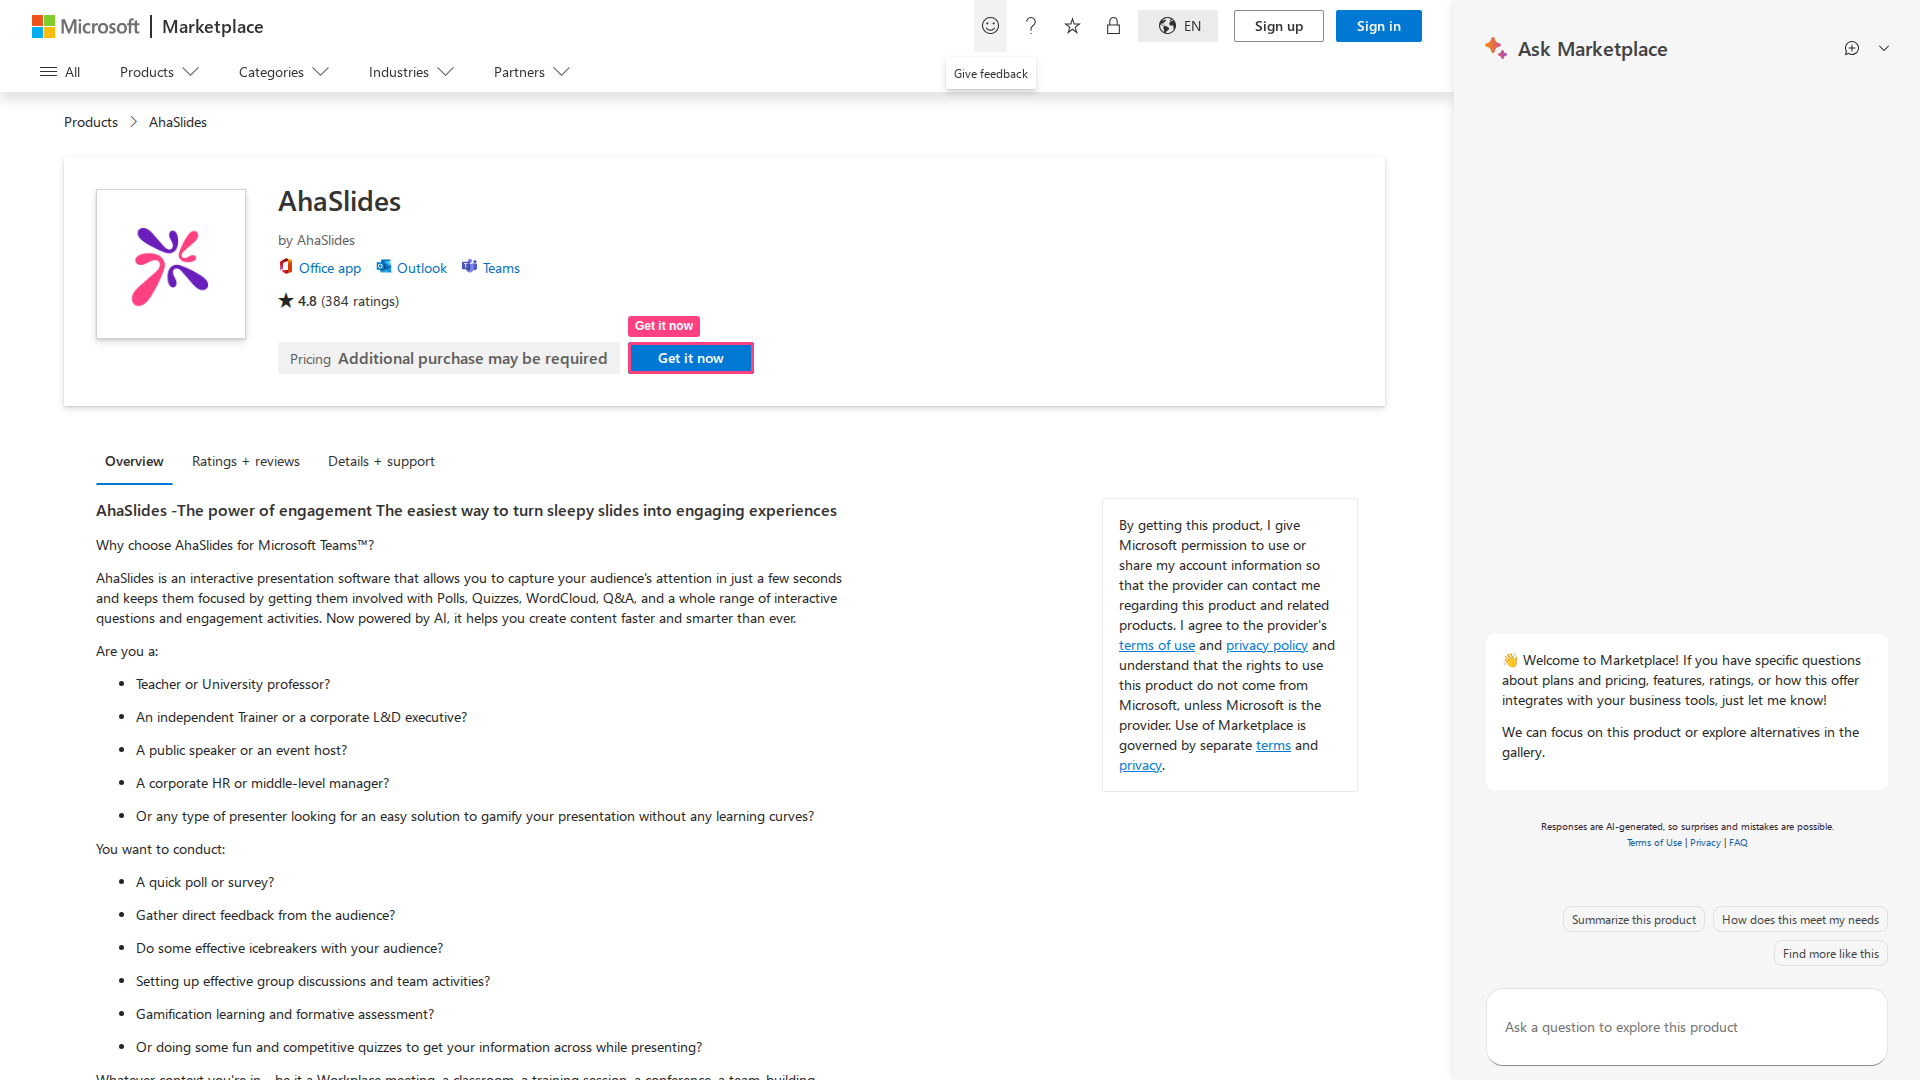
Task: Open chat Terms of Use link
Action: [1654, 843]
